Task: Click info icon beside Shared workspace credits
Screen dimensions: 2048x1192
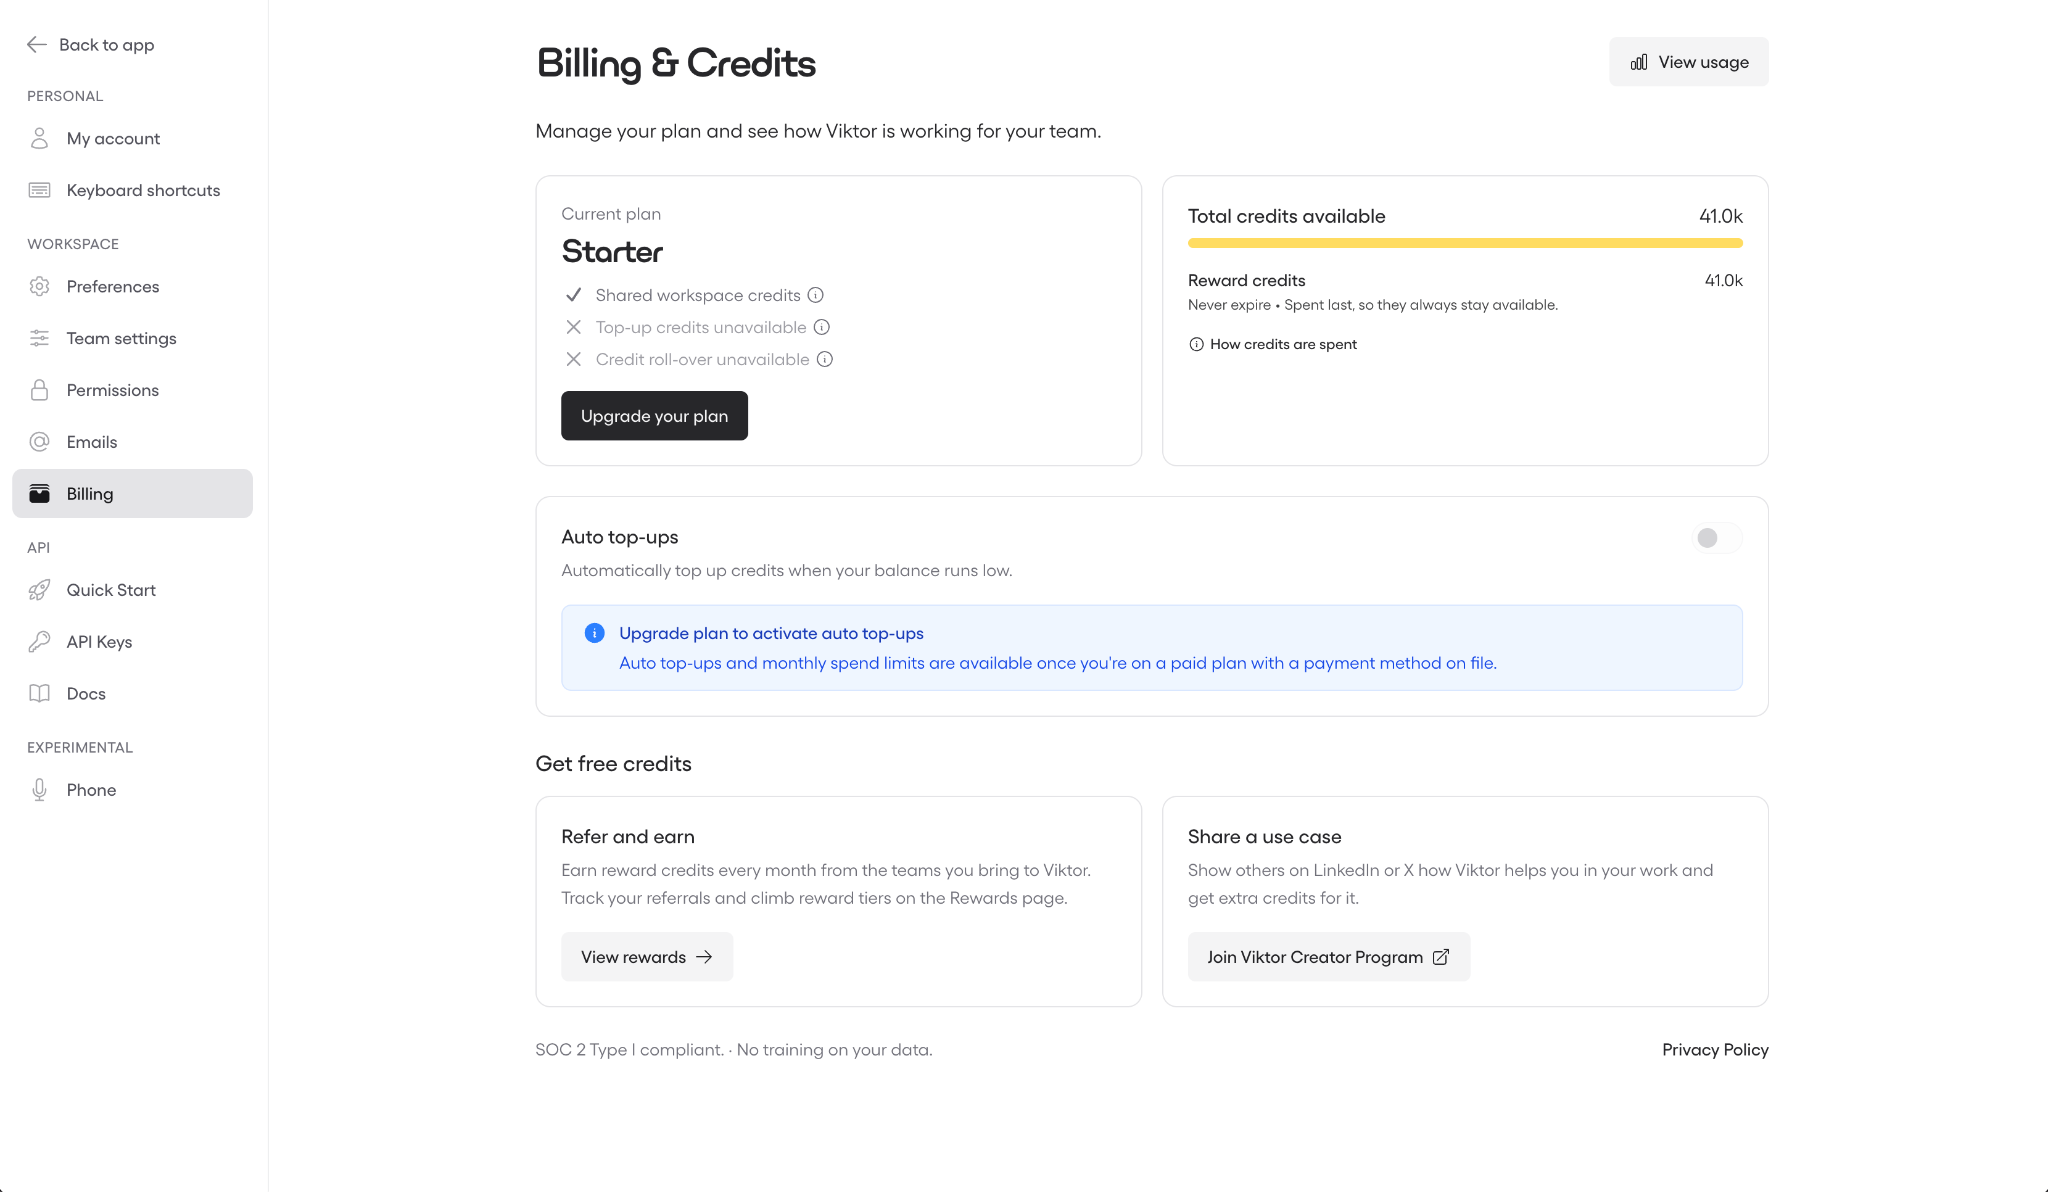Action: [x=816, y=295]
